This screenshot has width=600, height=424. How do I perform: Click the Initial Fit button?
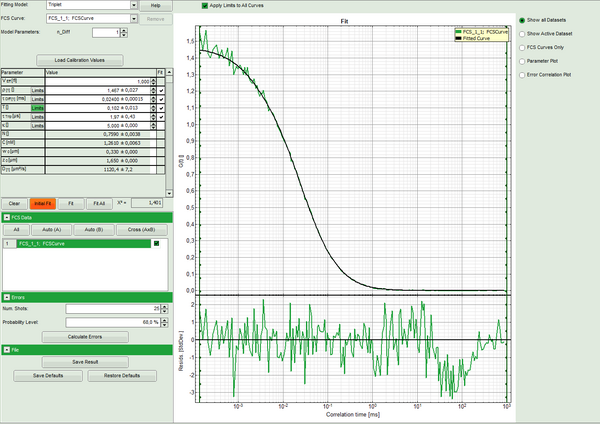[x=42, y=202]
